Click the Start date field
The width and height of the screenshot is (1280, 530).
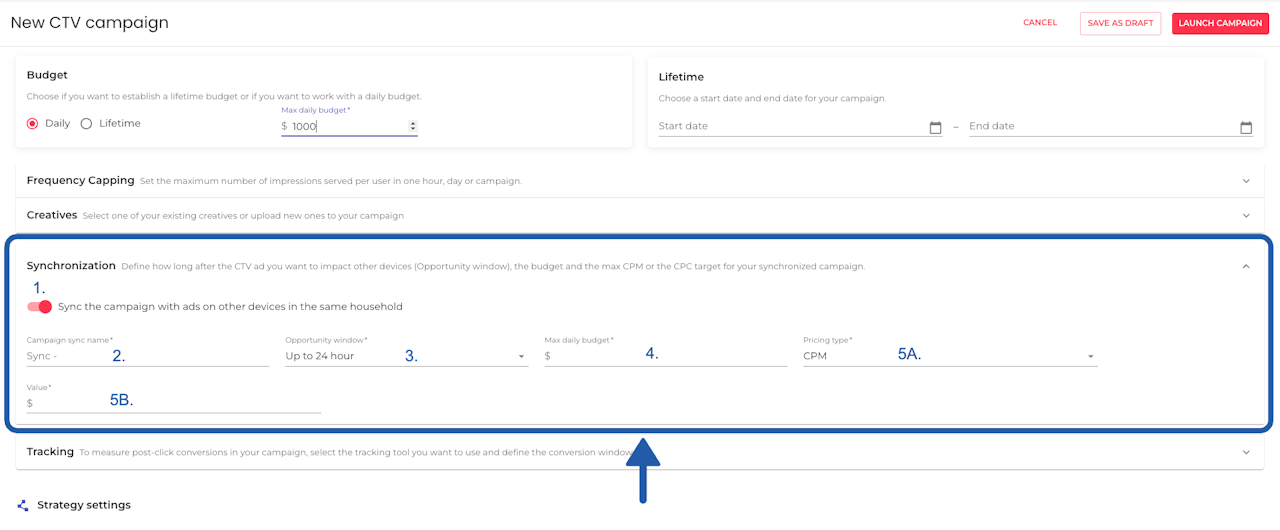click(x=790, y=127)
